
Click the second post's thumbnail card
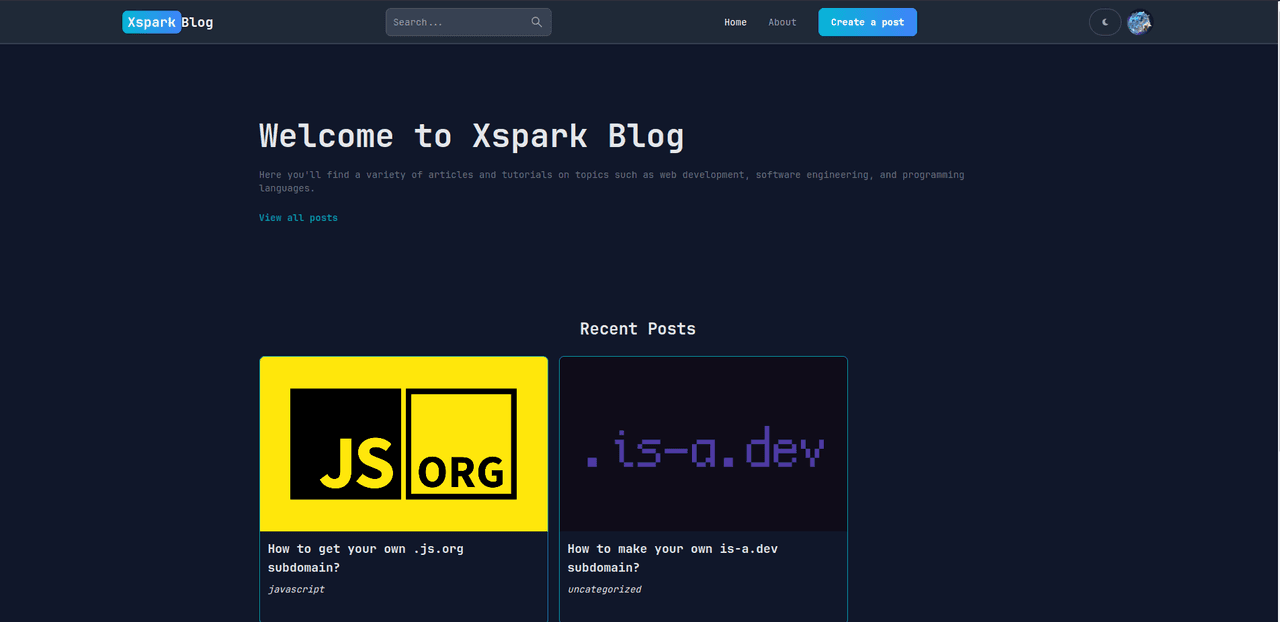point(702,443)
